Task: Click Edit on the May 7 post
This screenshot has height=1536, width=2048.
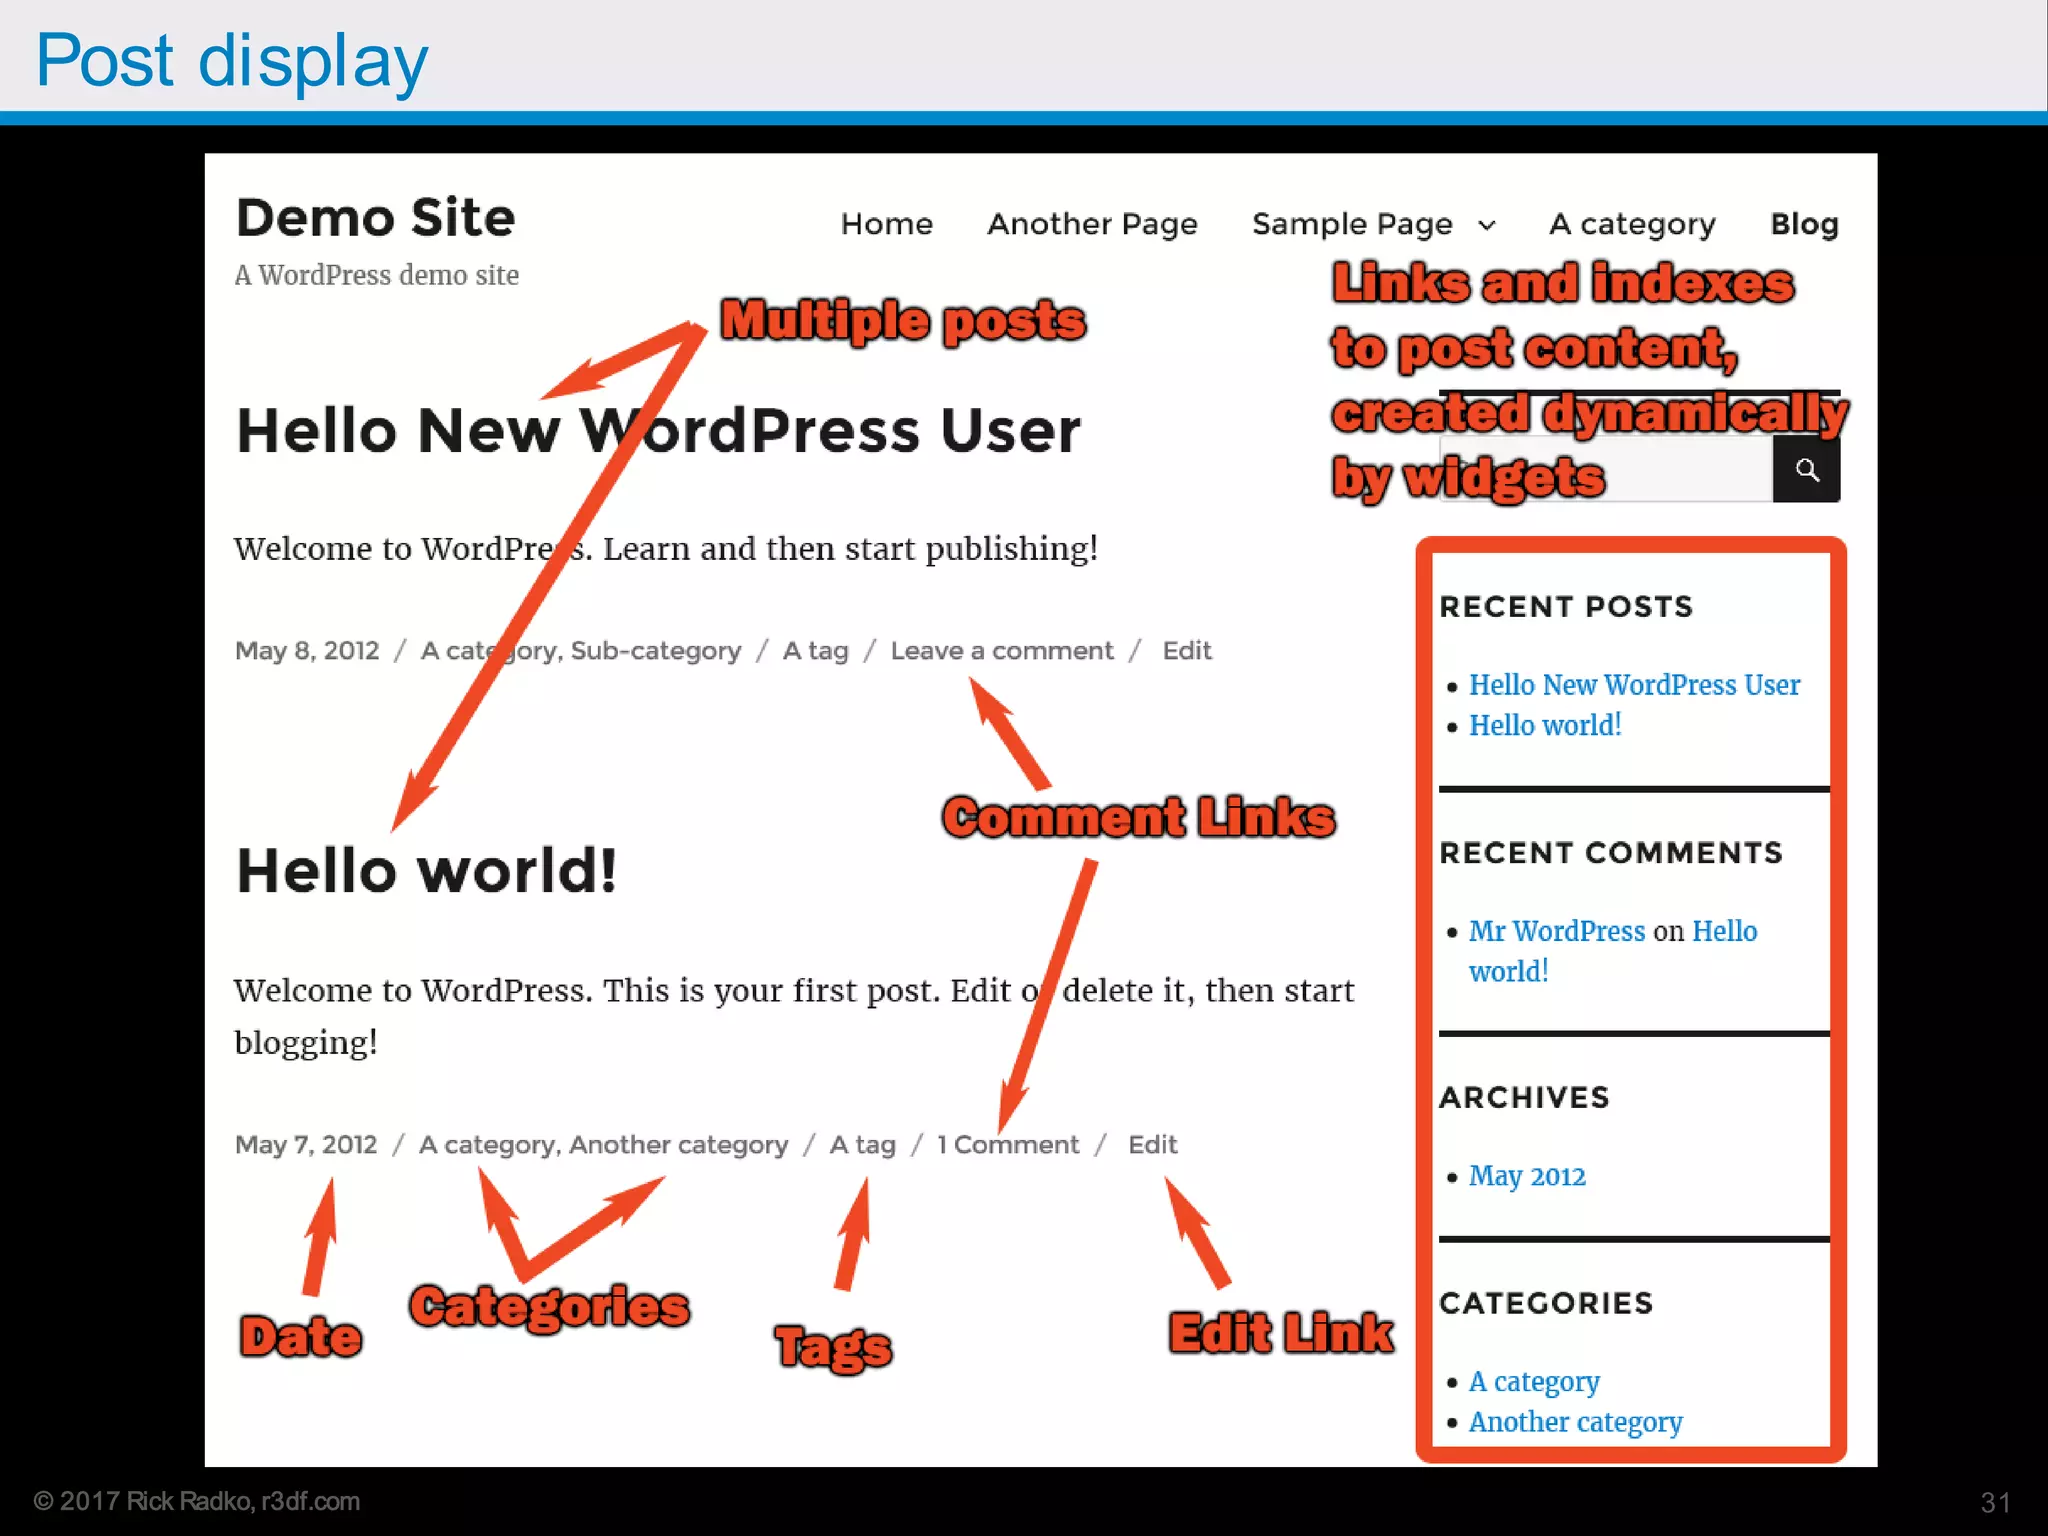Action: [x=1152, y=1144]
